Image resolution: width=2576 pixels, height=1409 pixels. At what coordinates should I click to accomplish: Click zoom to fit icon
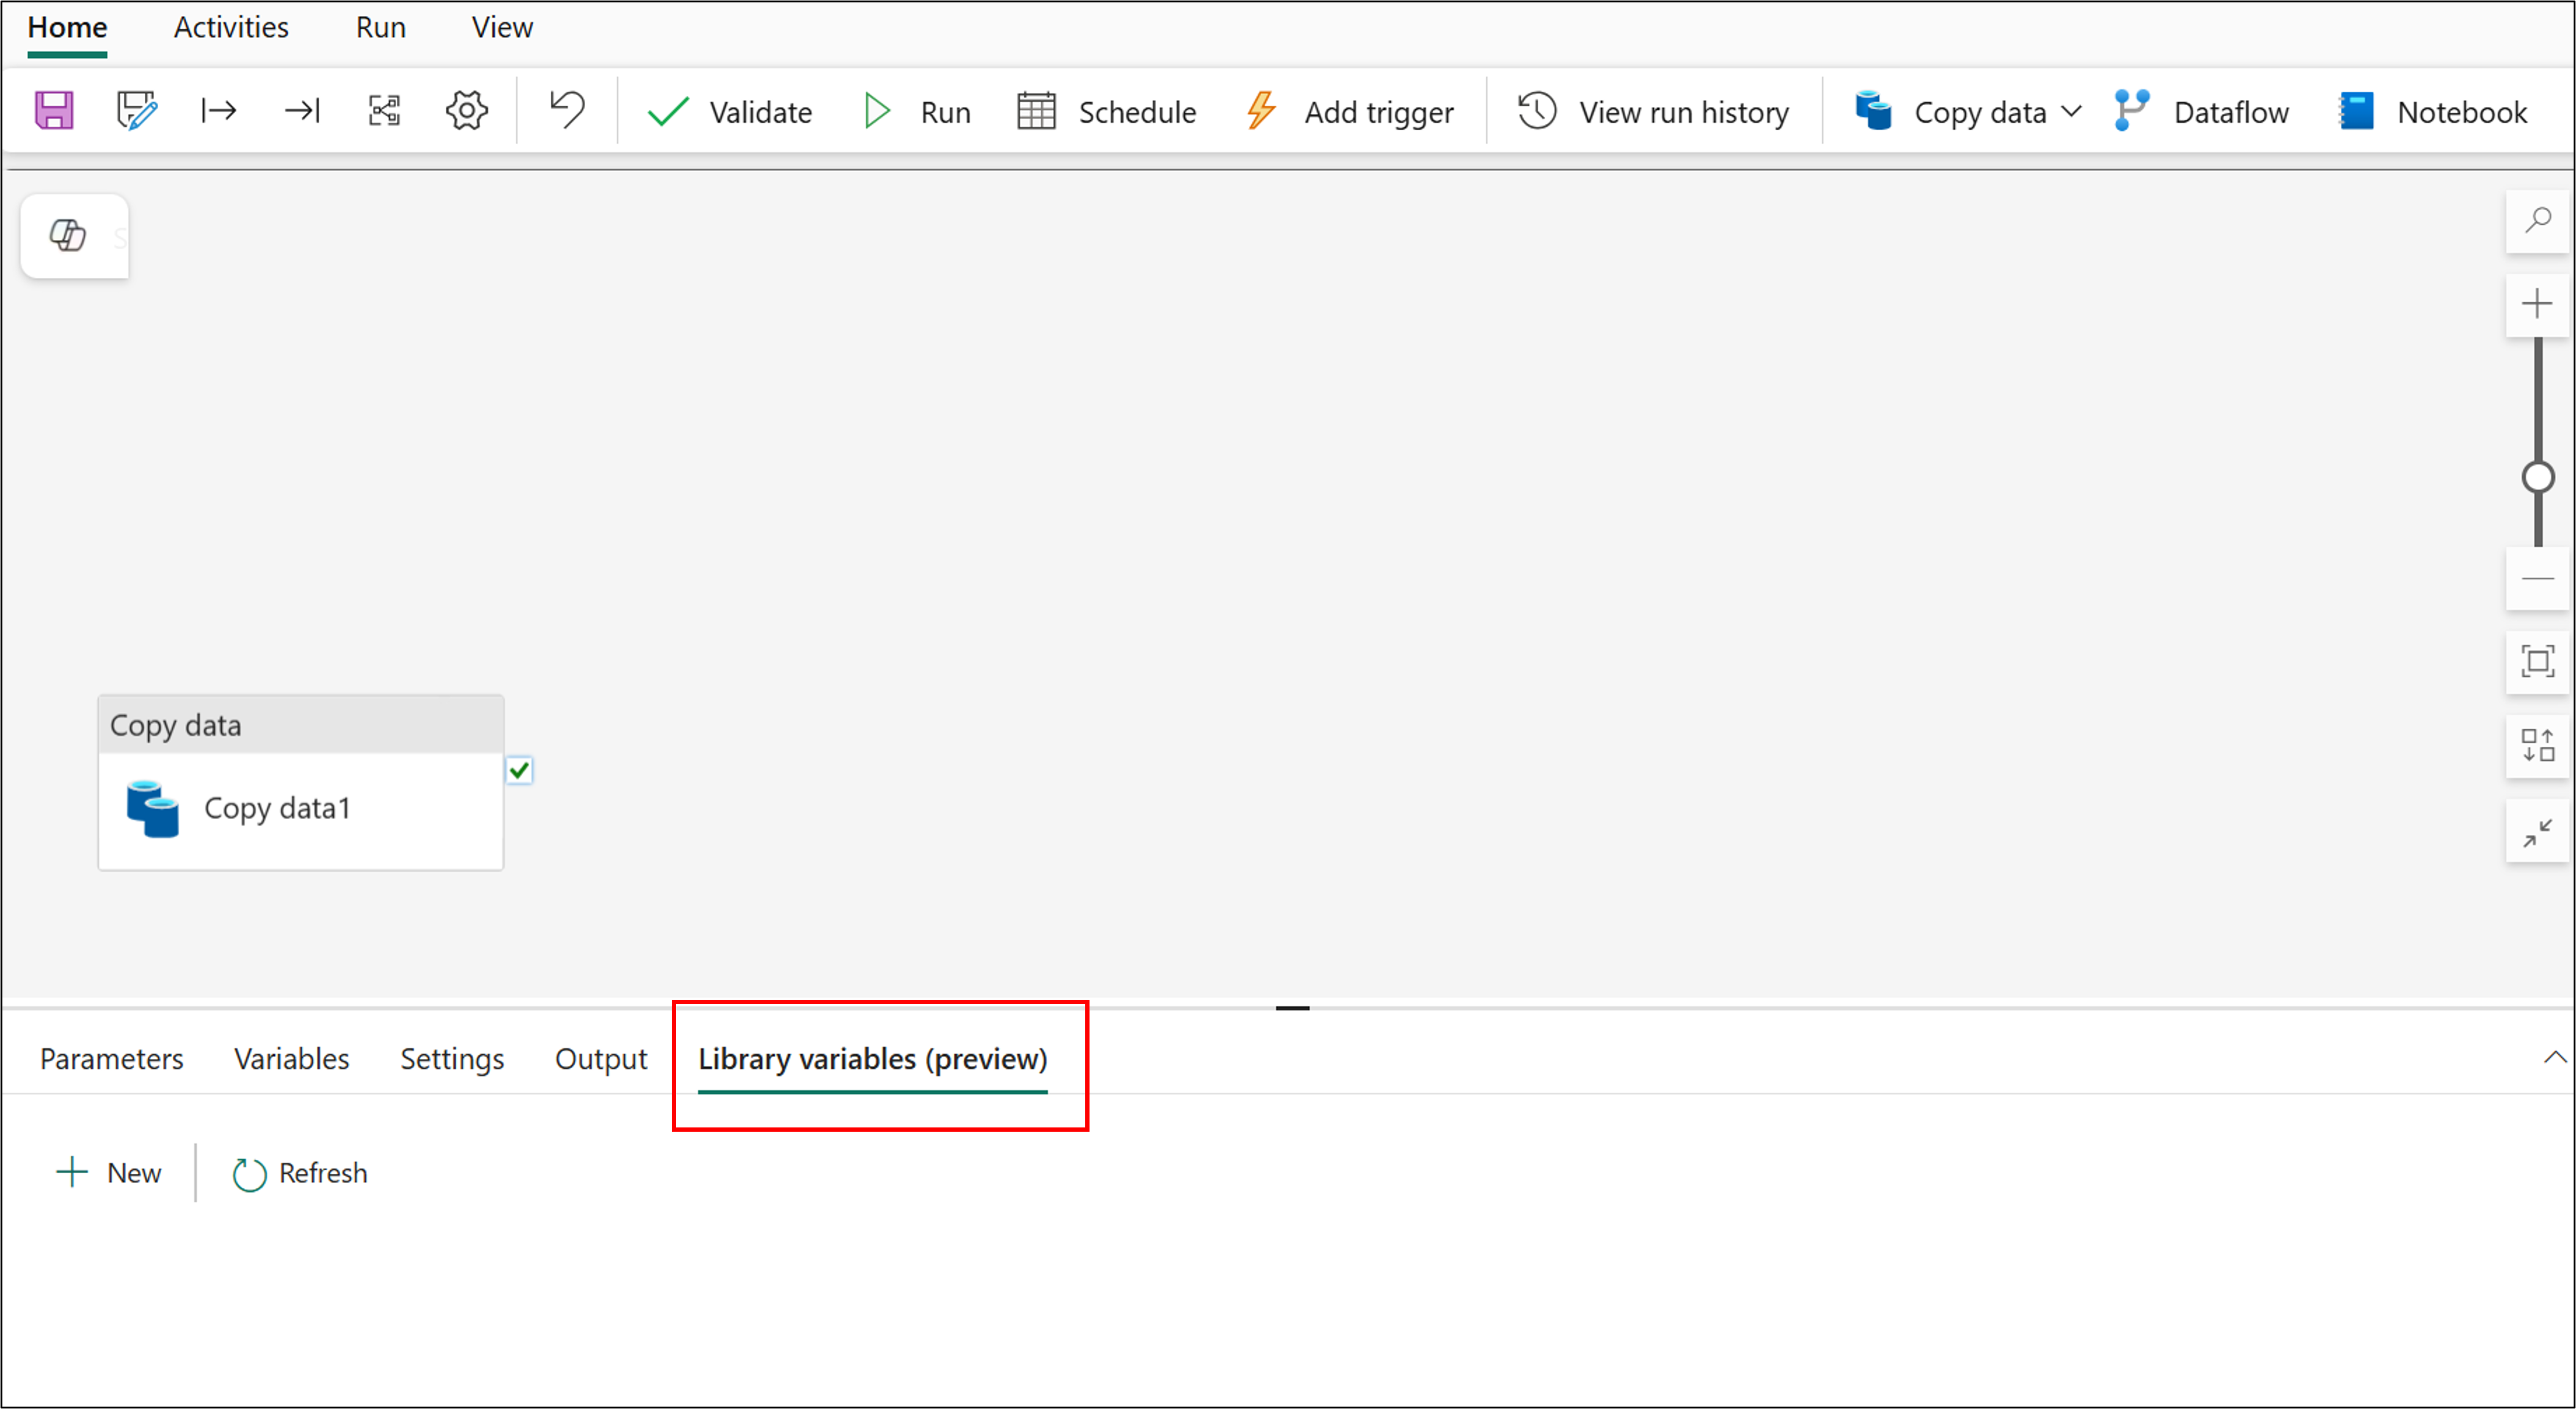tap(2537, 661)
